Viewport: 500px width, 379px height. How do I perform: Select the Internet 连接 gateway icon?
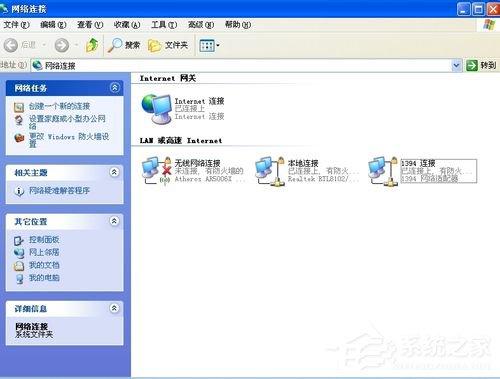156,109
